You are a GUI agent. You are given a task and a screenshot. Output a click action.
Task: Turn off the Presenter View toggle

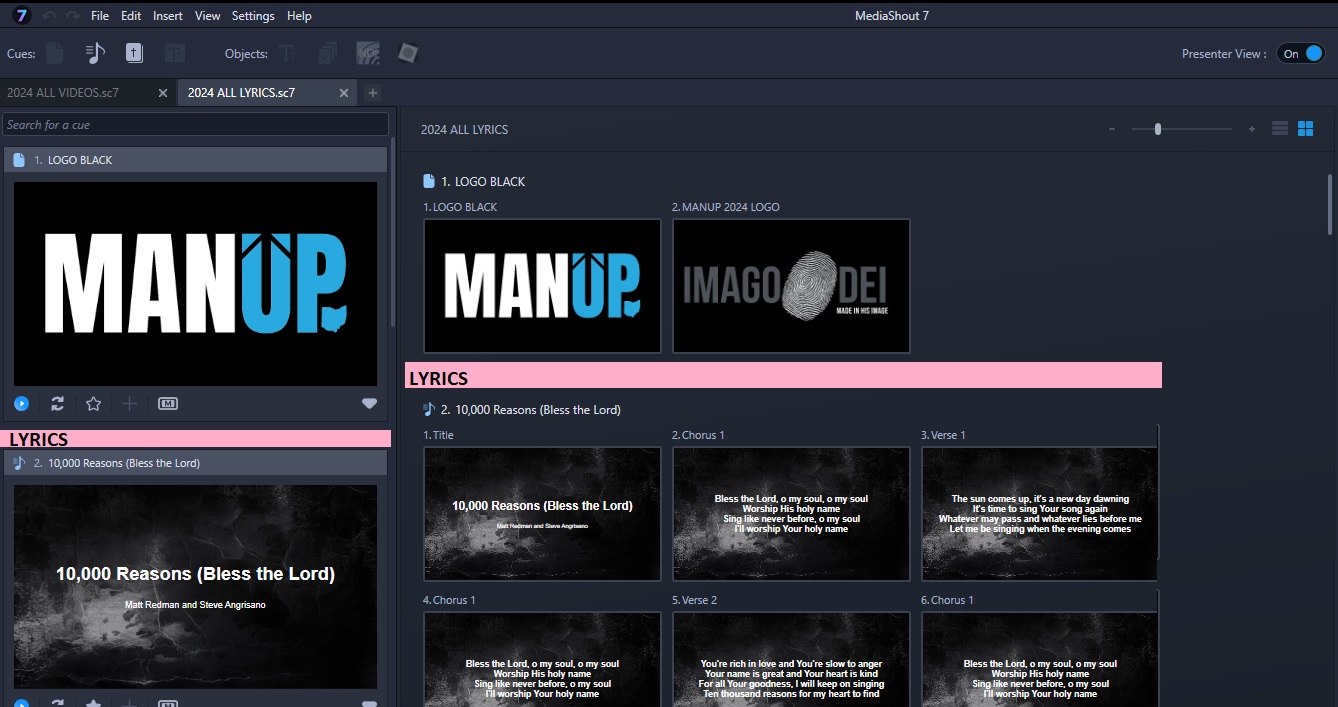[x=1300, y=54]
